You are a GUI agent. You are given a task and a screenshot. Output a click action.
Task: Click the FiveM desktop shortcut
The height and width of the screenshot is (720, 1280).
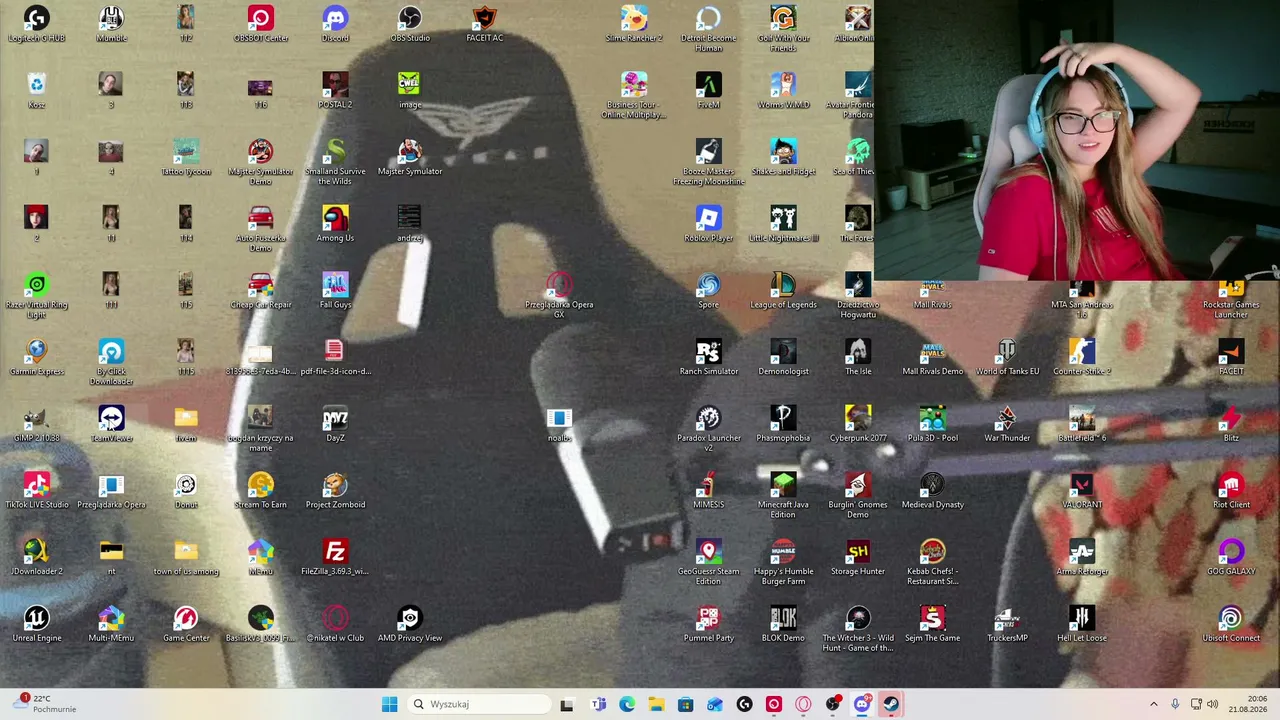pos(708,91)
